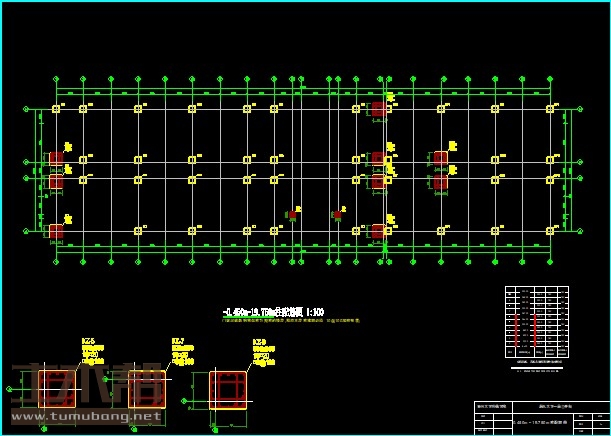
Task: Click the leftmost top grid axis bubble
Action: coord(56,77)
